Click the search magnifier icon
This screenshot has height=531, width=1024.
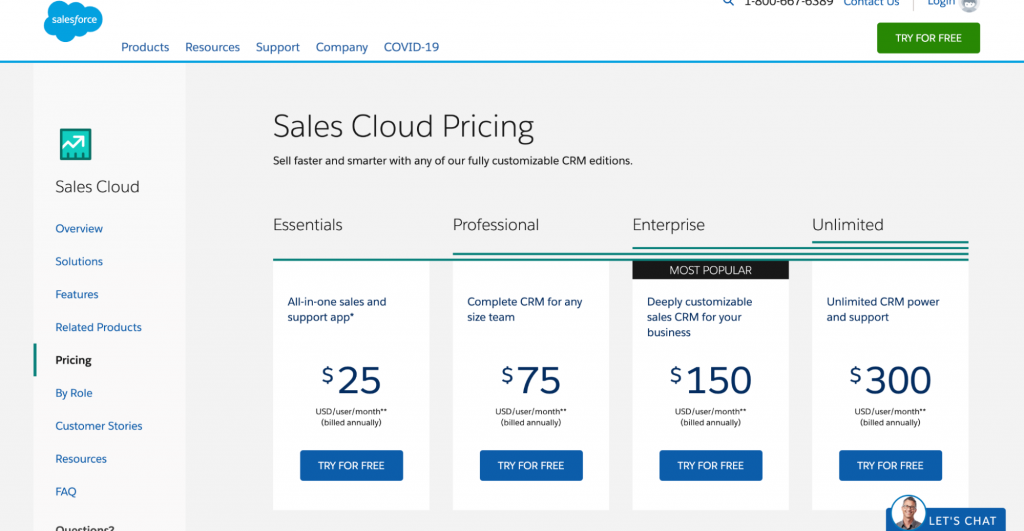(728, 3)
